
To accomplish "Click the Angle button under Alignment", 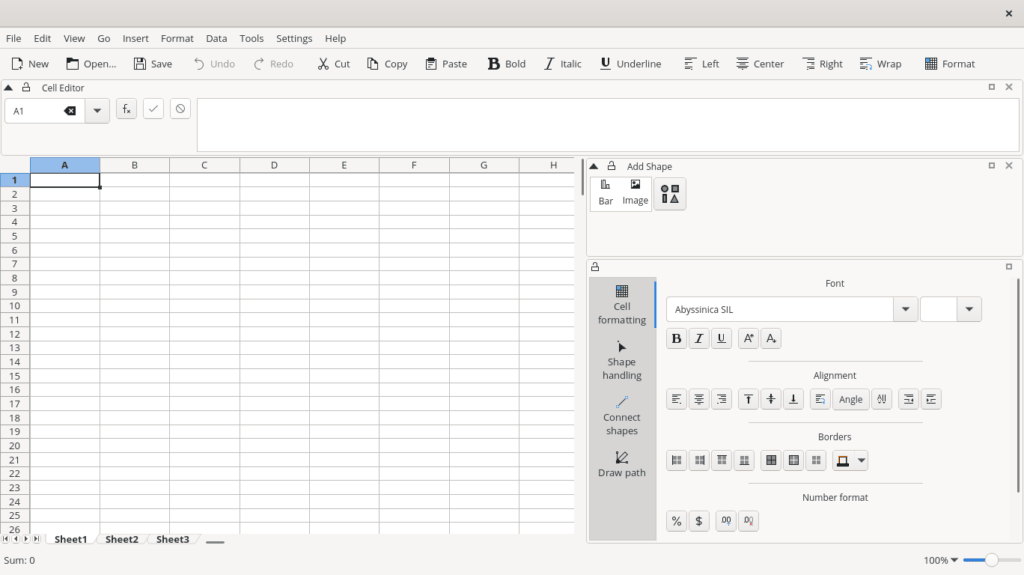I will 851,399.
